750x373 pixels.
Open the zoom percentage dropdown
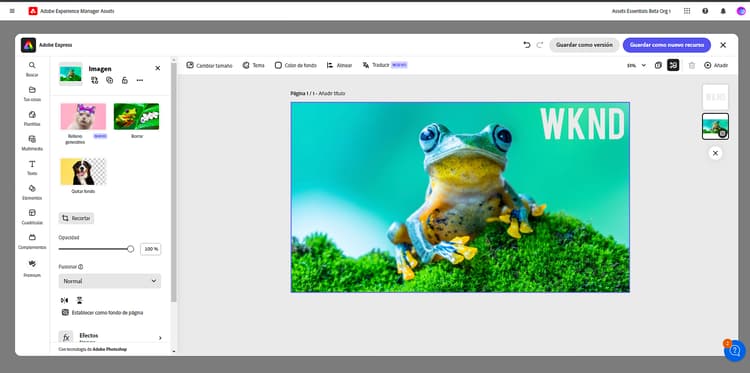[636, 66]
